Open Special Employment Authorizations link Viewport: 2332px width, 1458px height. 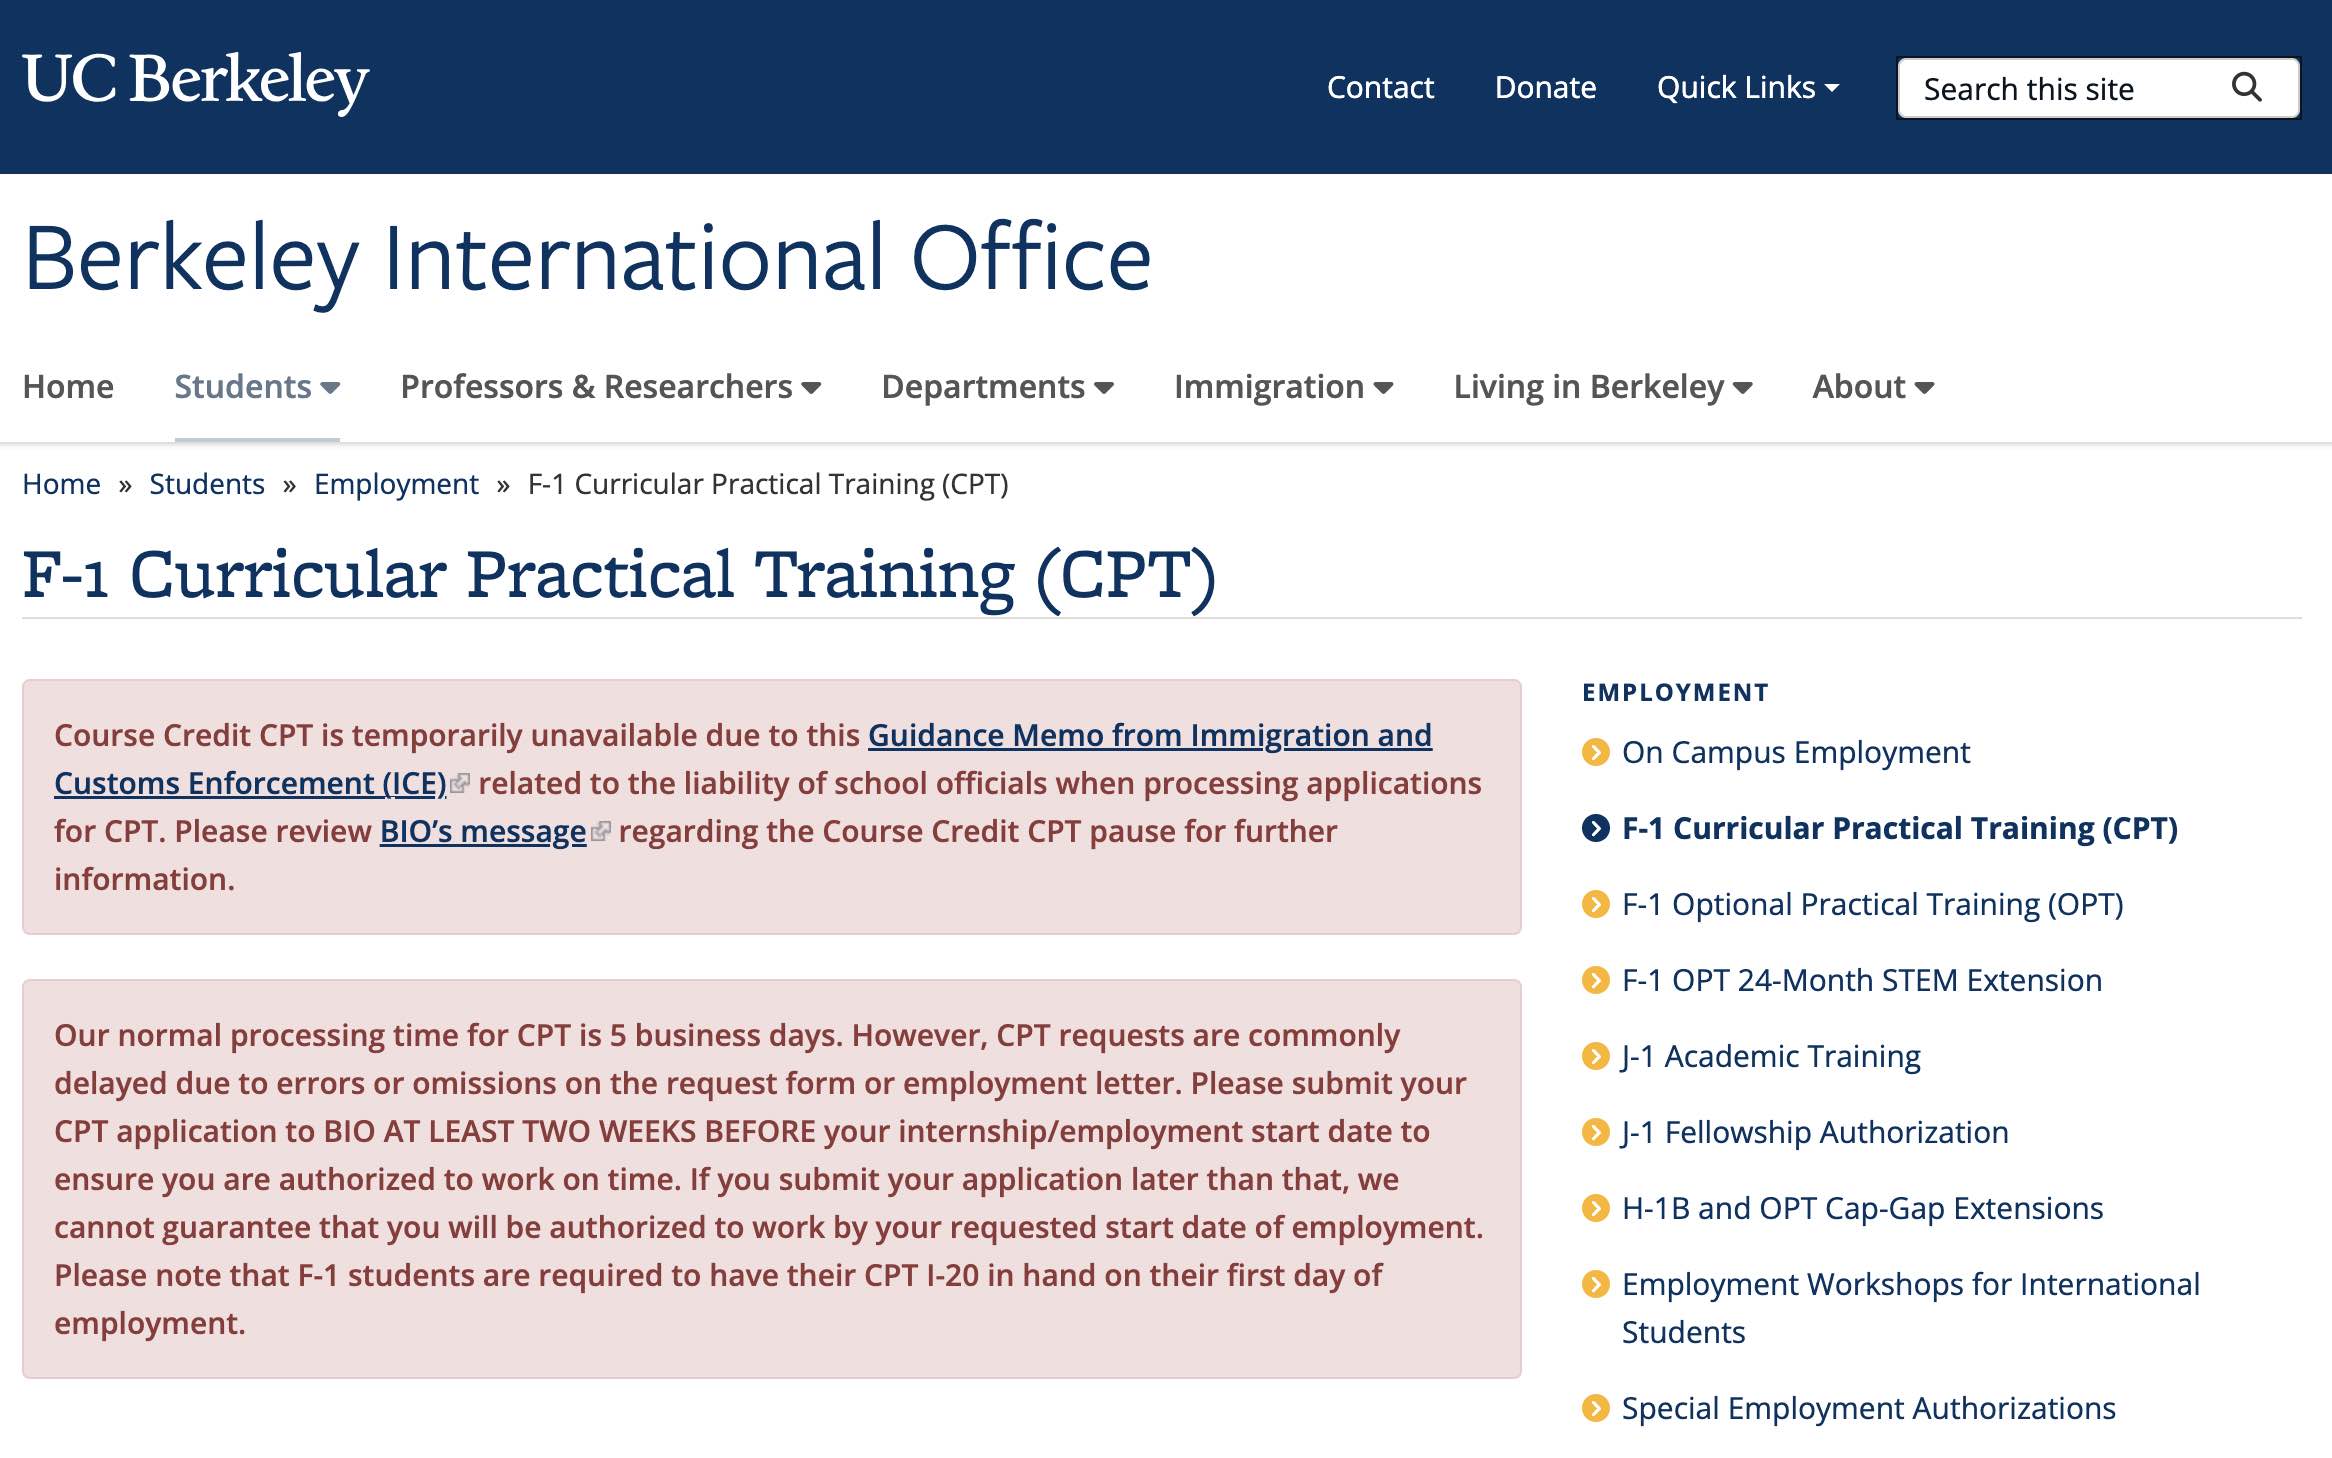pos(1869,1408)
